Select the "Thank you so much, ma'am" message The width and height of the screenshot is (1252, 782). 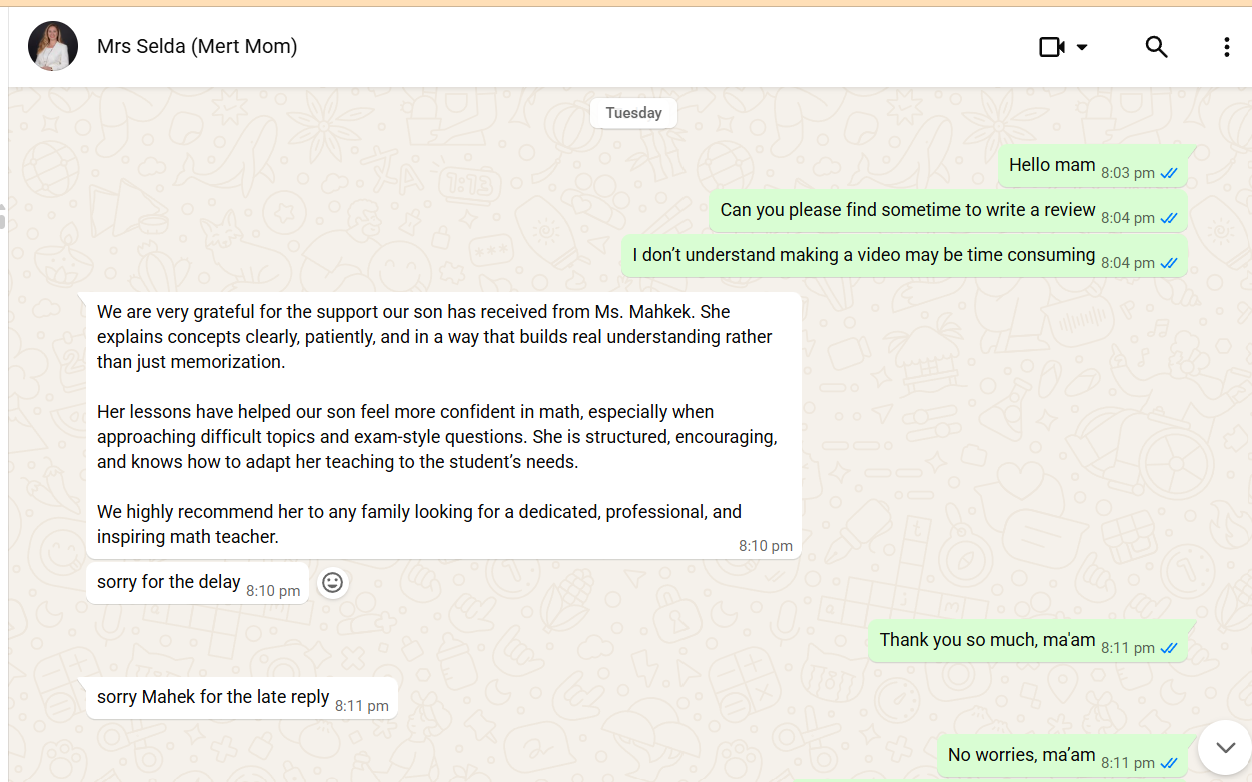pyautogui.click(x=1027, y=641)
